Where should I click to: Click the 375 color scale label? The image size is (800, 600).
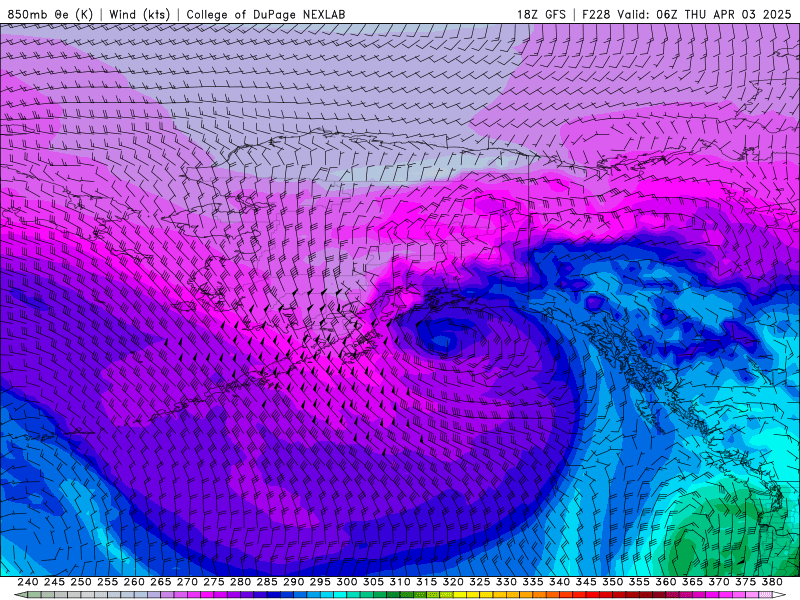(745, 582)
